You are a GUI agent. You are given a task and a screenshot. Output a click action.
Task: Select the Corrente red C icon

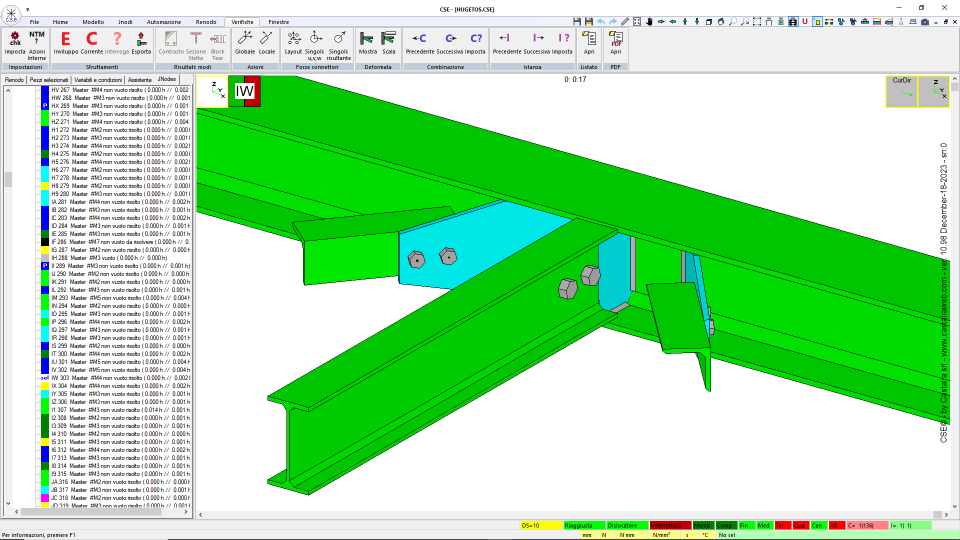(x=91, y=43)
